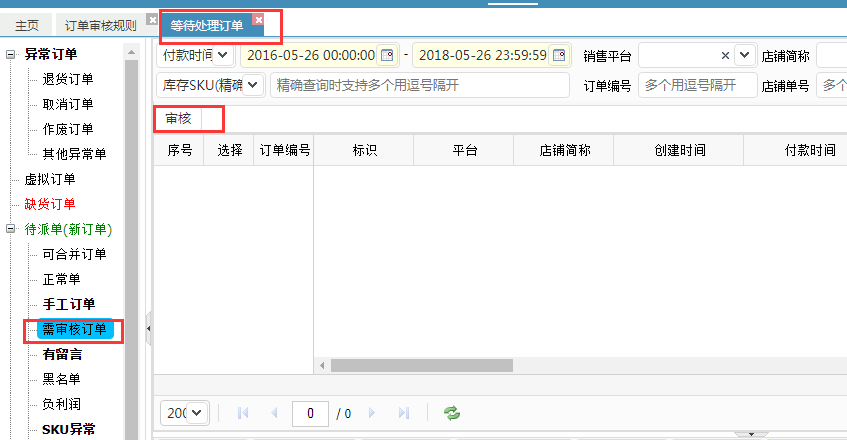847x440 pixels.
Task: Open 可合并订单 in the sidebar
Action: point(75,254)
